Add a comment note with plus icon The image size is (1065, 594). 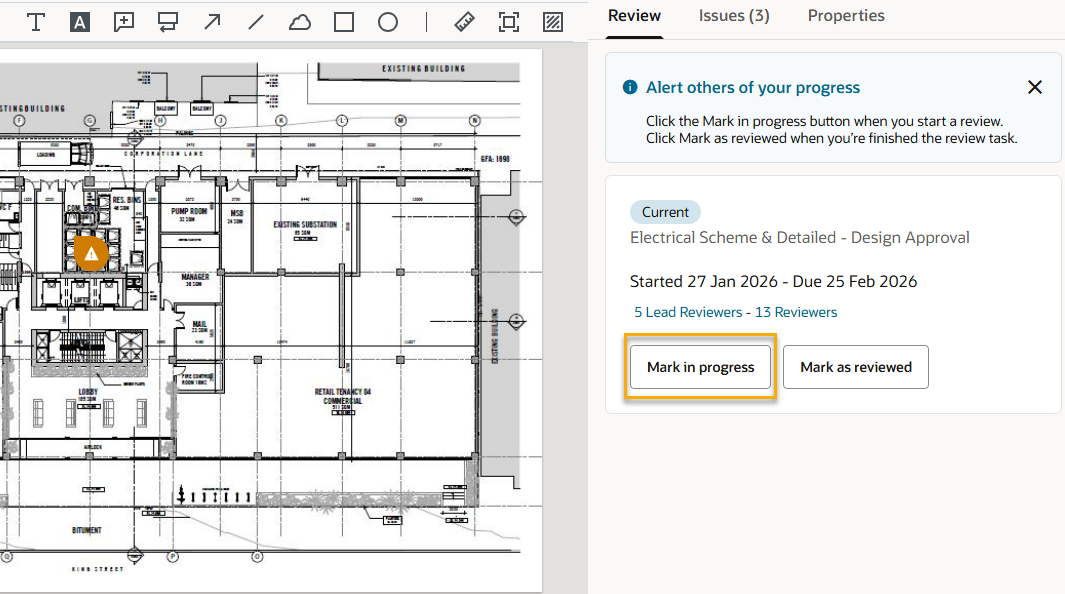[124, 22]
